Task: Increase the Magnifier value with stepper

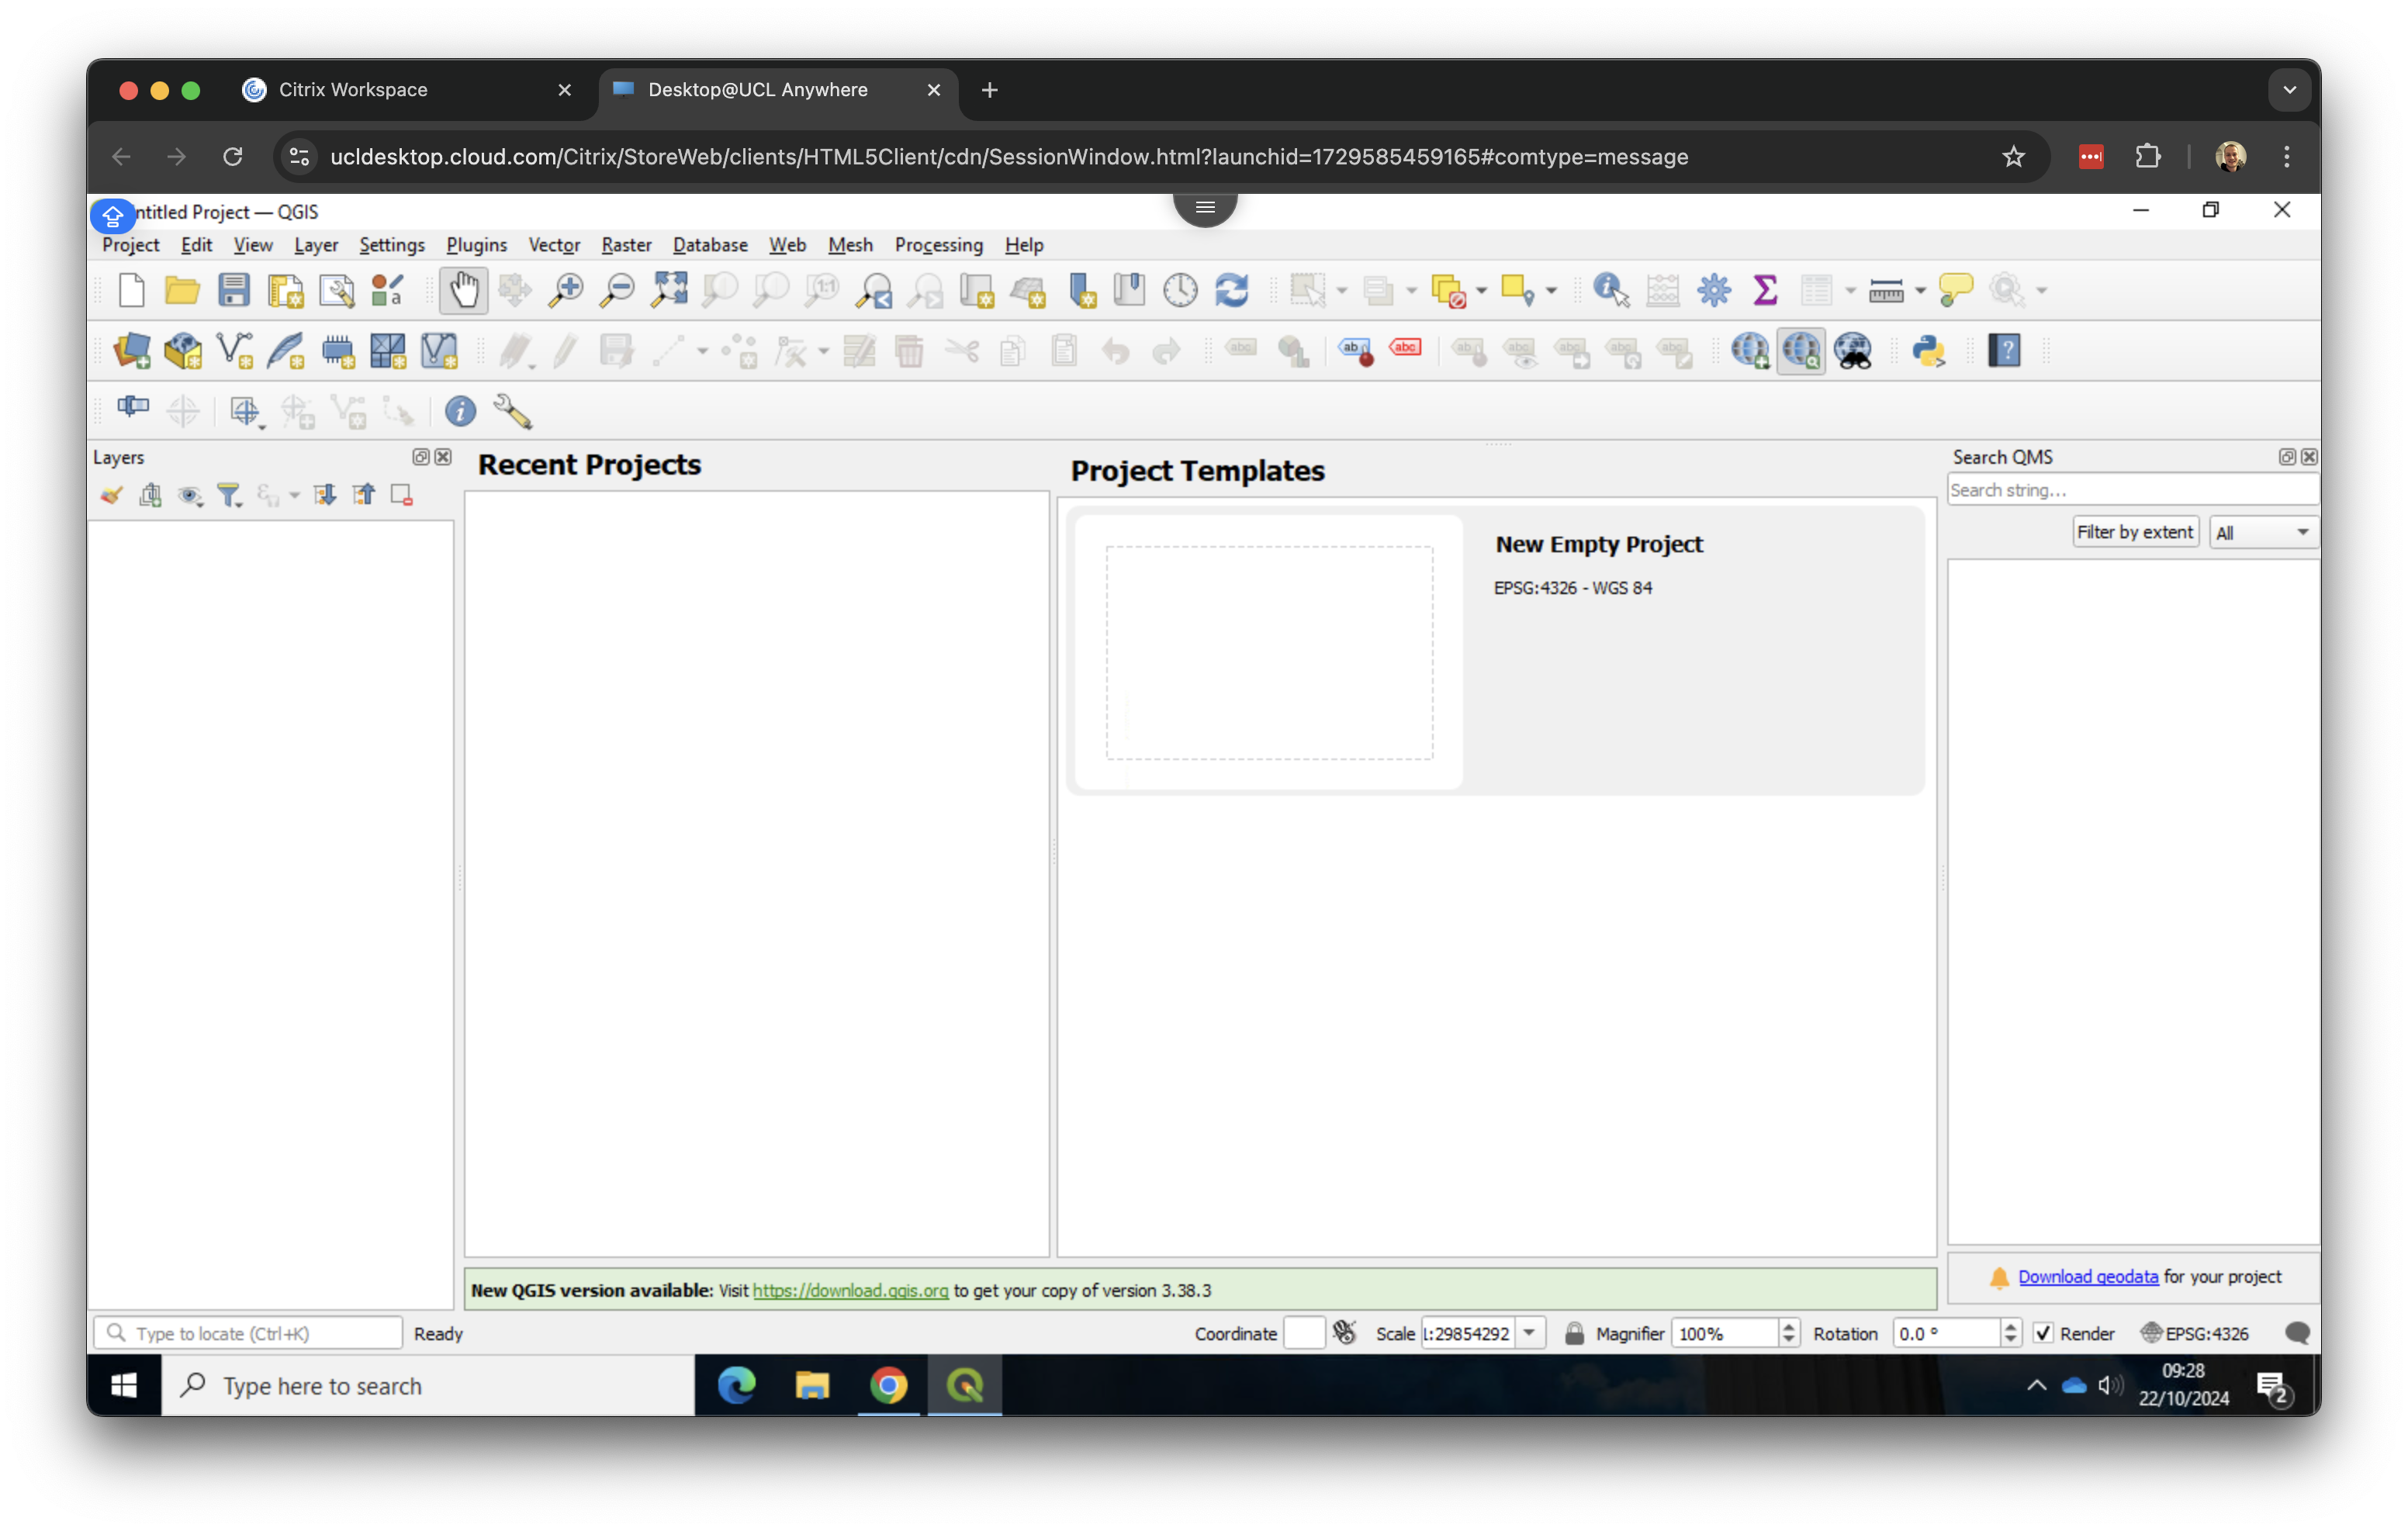Action: 1788,1327
